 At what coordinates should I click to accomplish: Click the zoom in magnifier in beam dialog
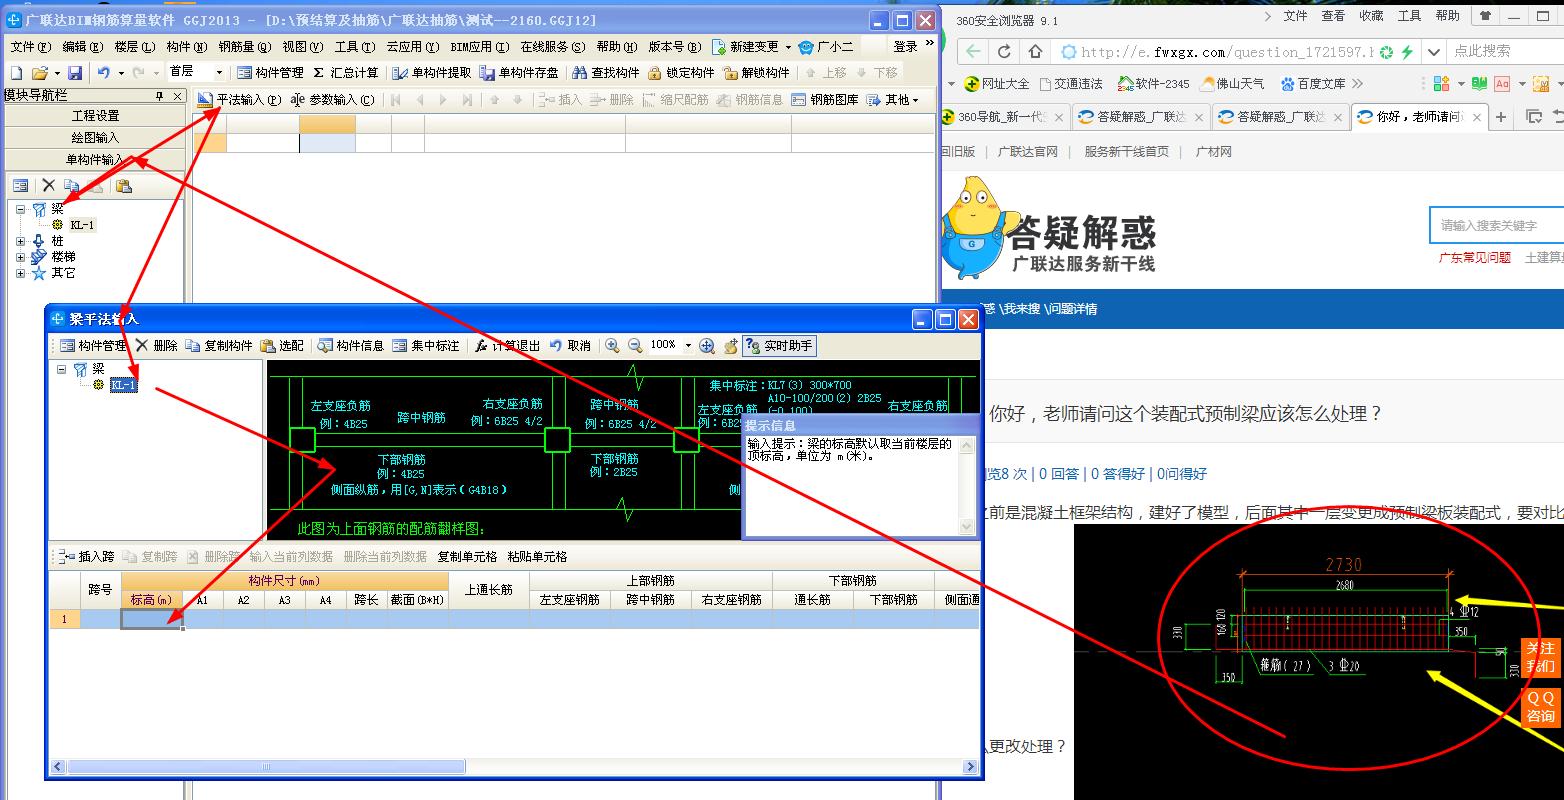pyautogui.click(x=612, y=345)
